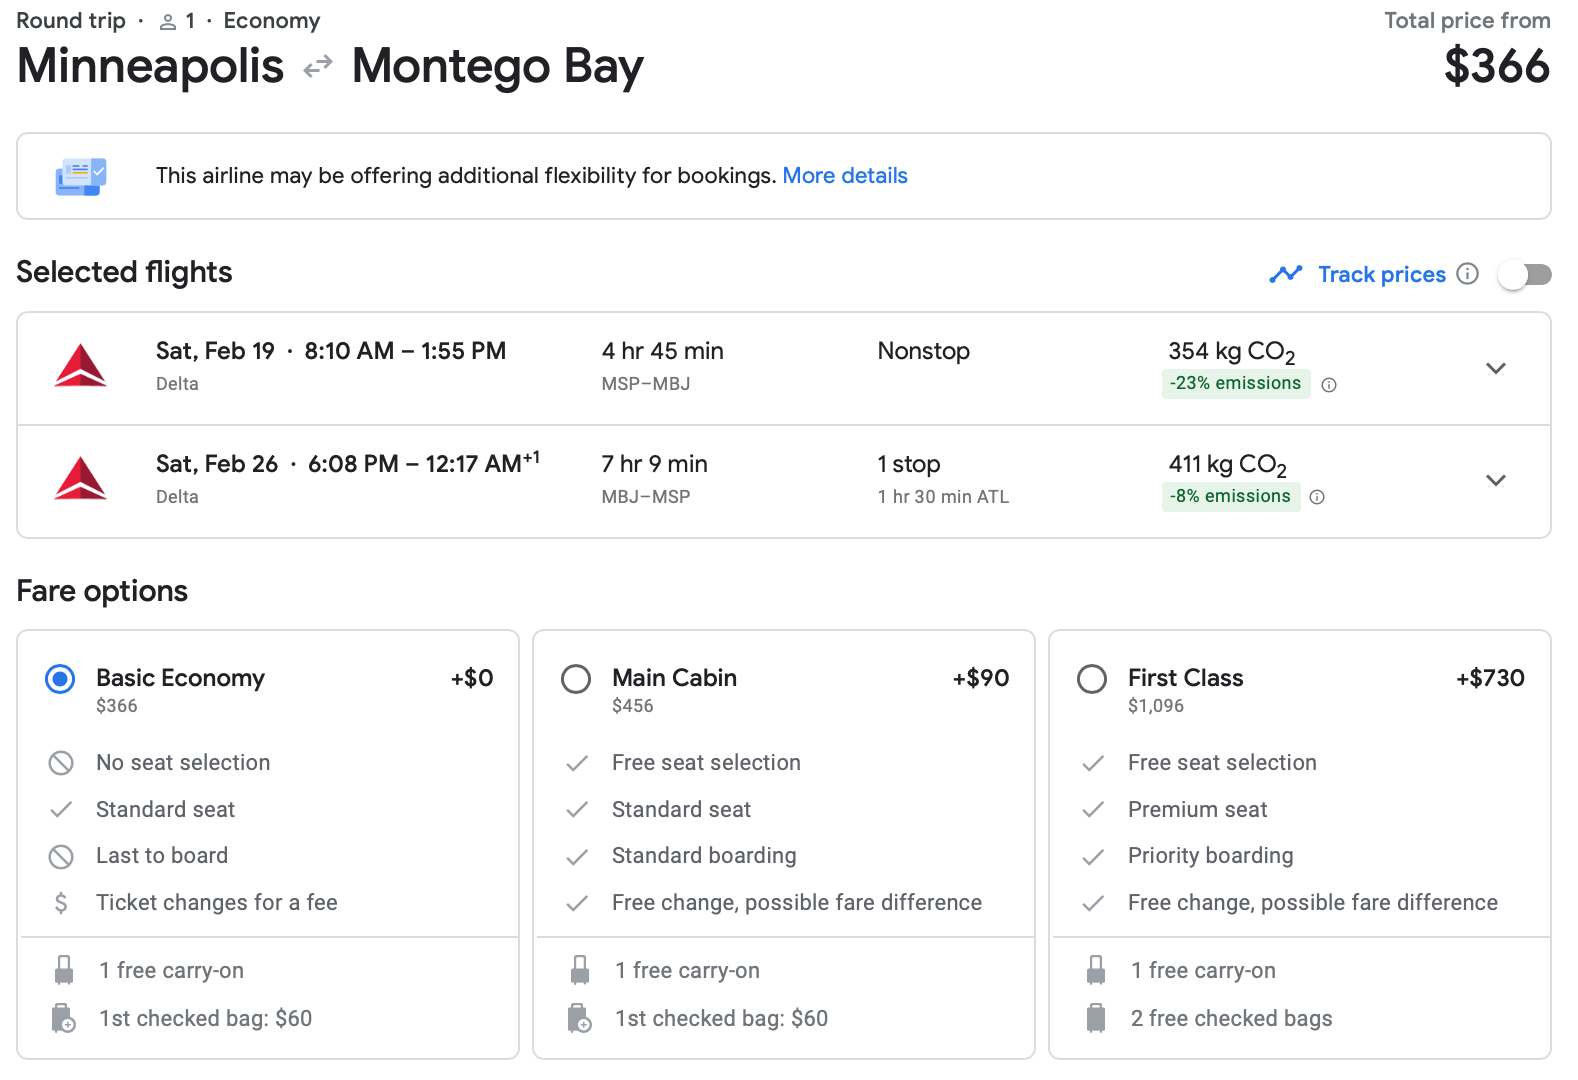
Task: Select the Basic Economy fare option
Action: [x=60, y=680]
